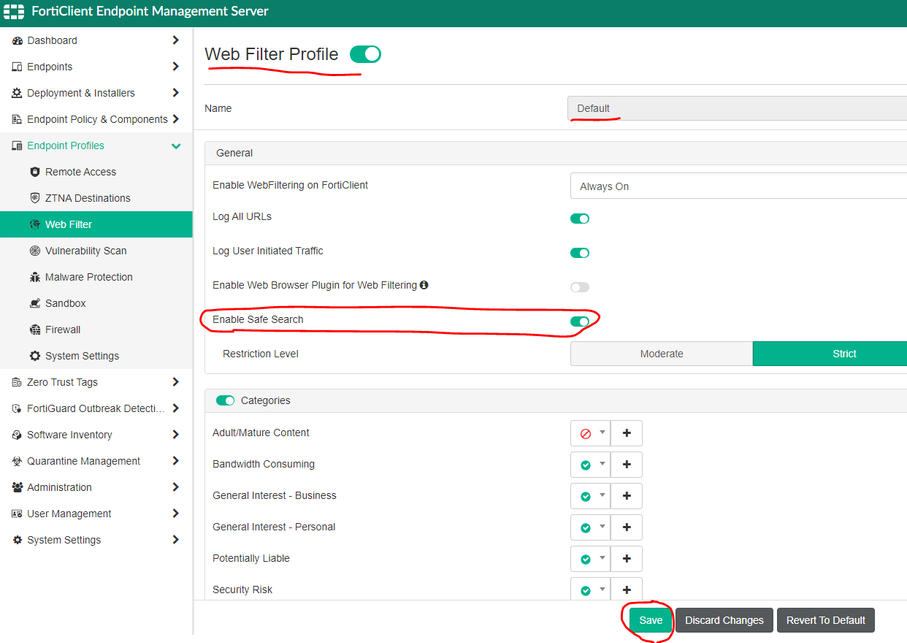Click the Save button
The image size is (907, 643).
(x=650, y=620)
